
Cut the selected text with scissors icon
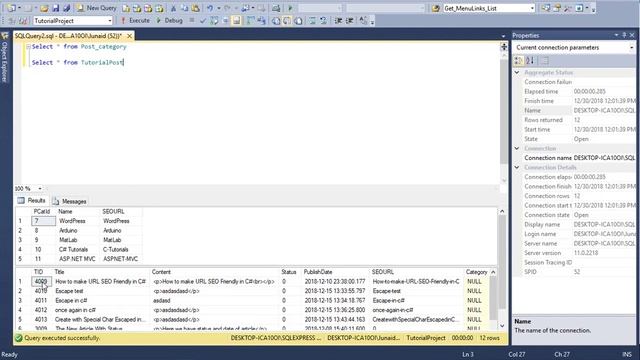point(173,8)
